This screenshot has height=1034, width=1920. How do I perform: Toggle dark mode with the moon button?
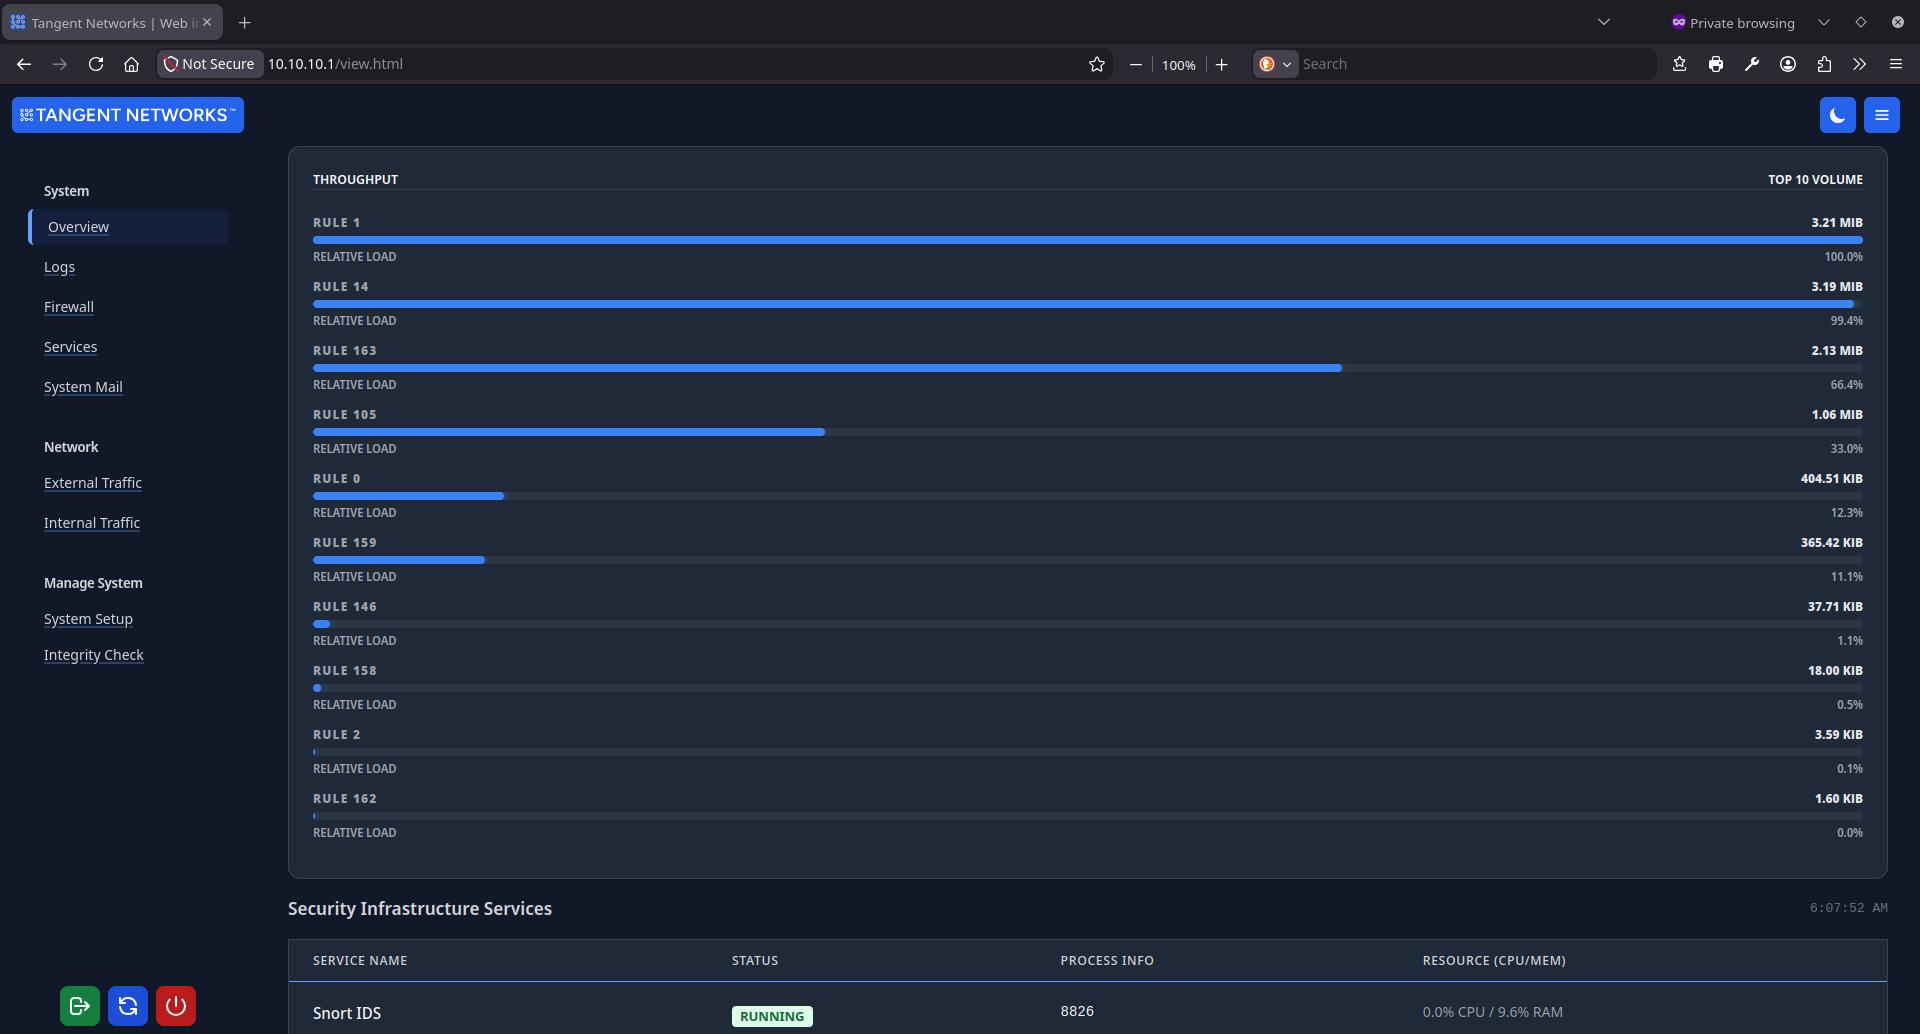[x=1837, y=114]
